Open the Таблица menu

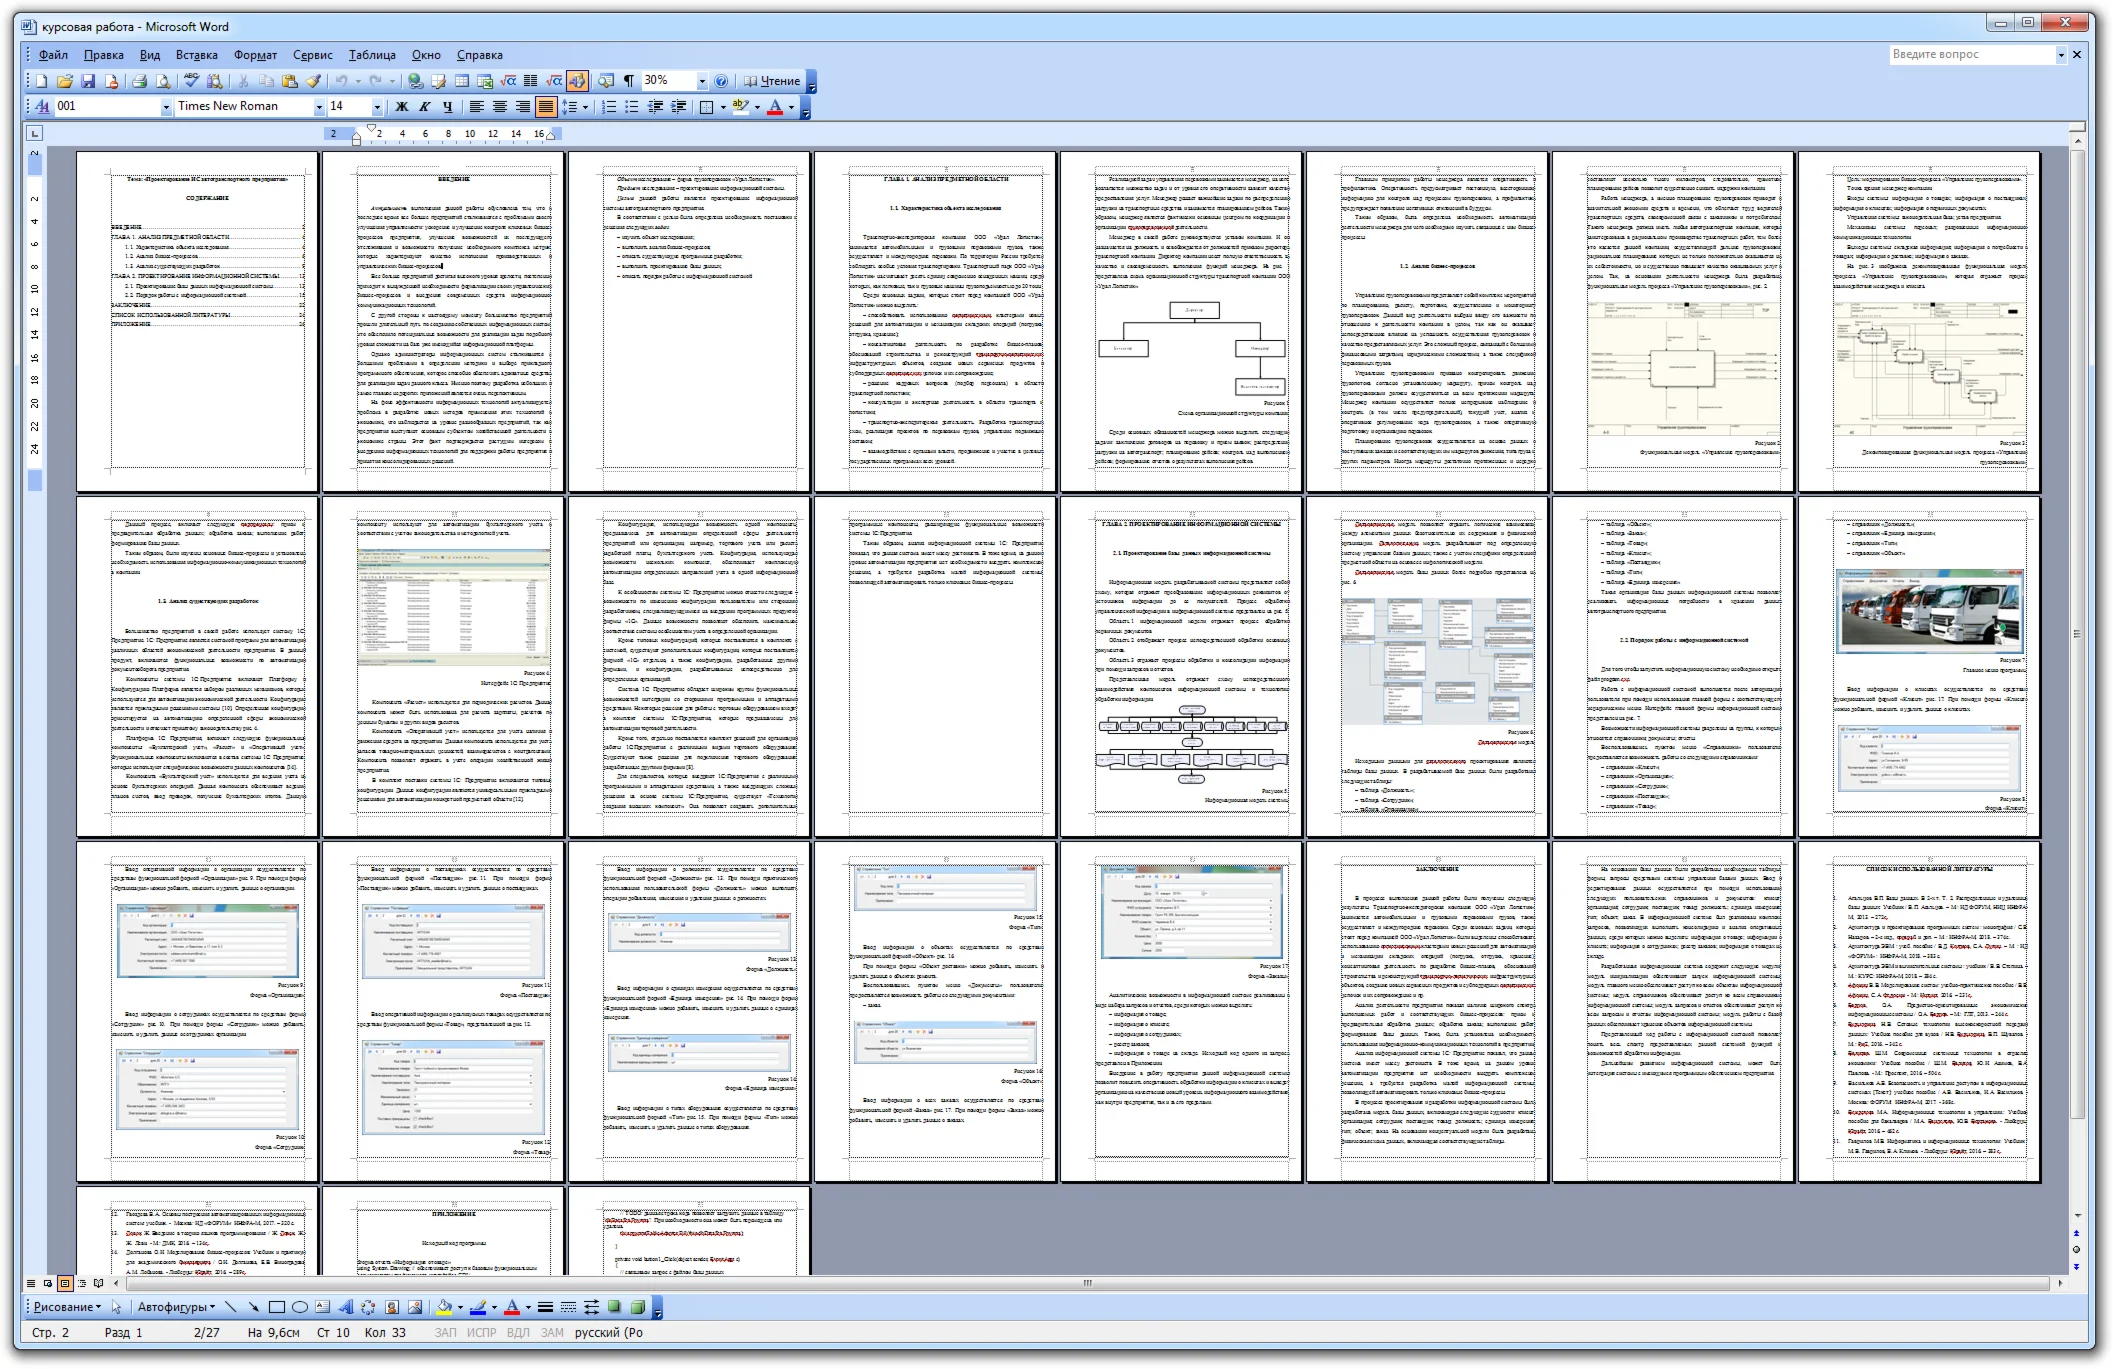372,55
